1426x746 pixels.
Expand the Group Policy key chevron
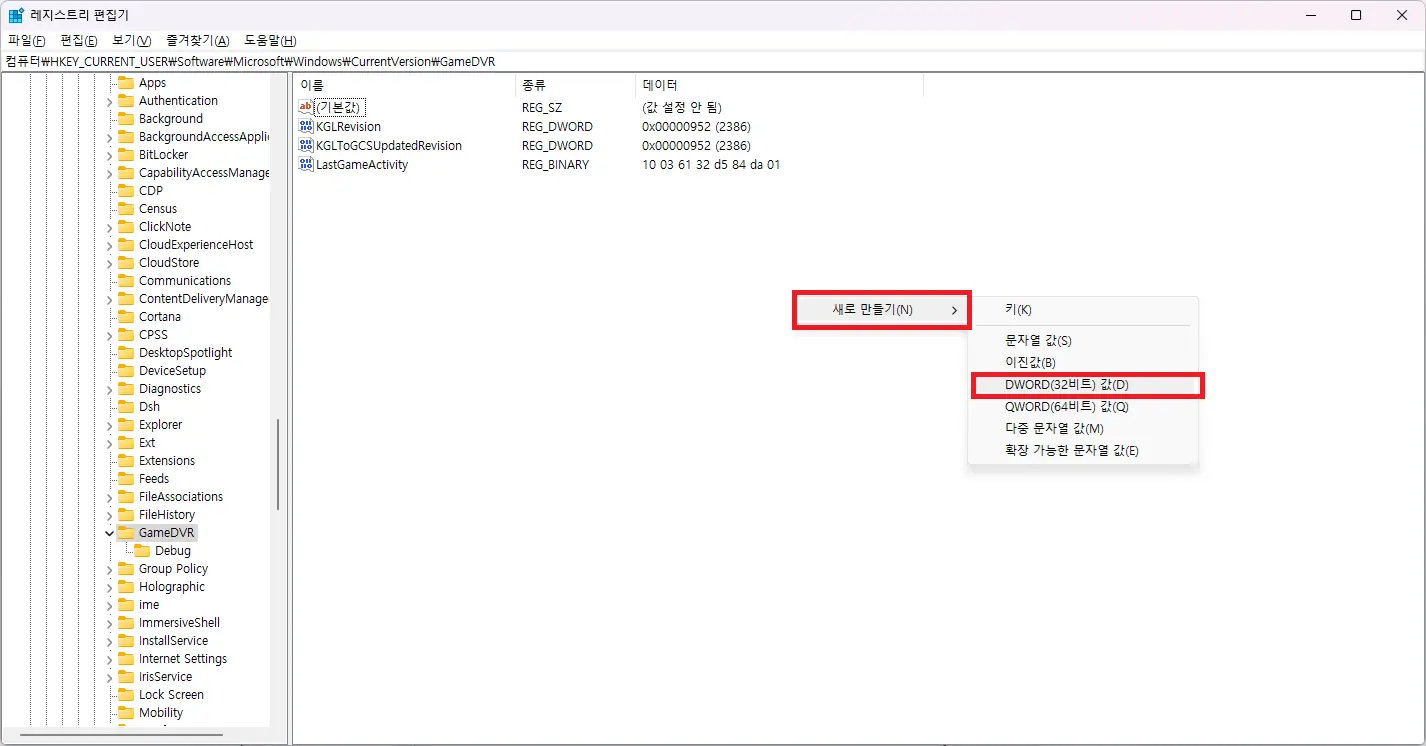[109, 569]
